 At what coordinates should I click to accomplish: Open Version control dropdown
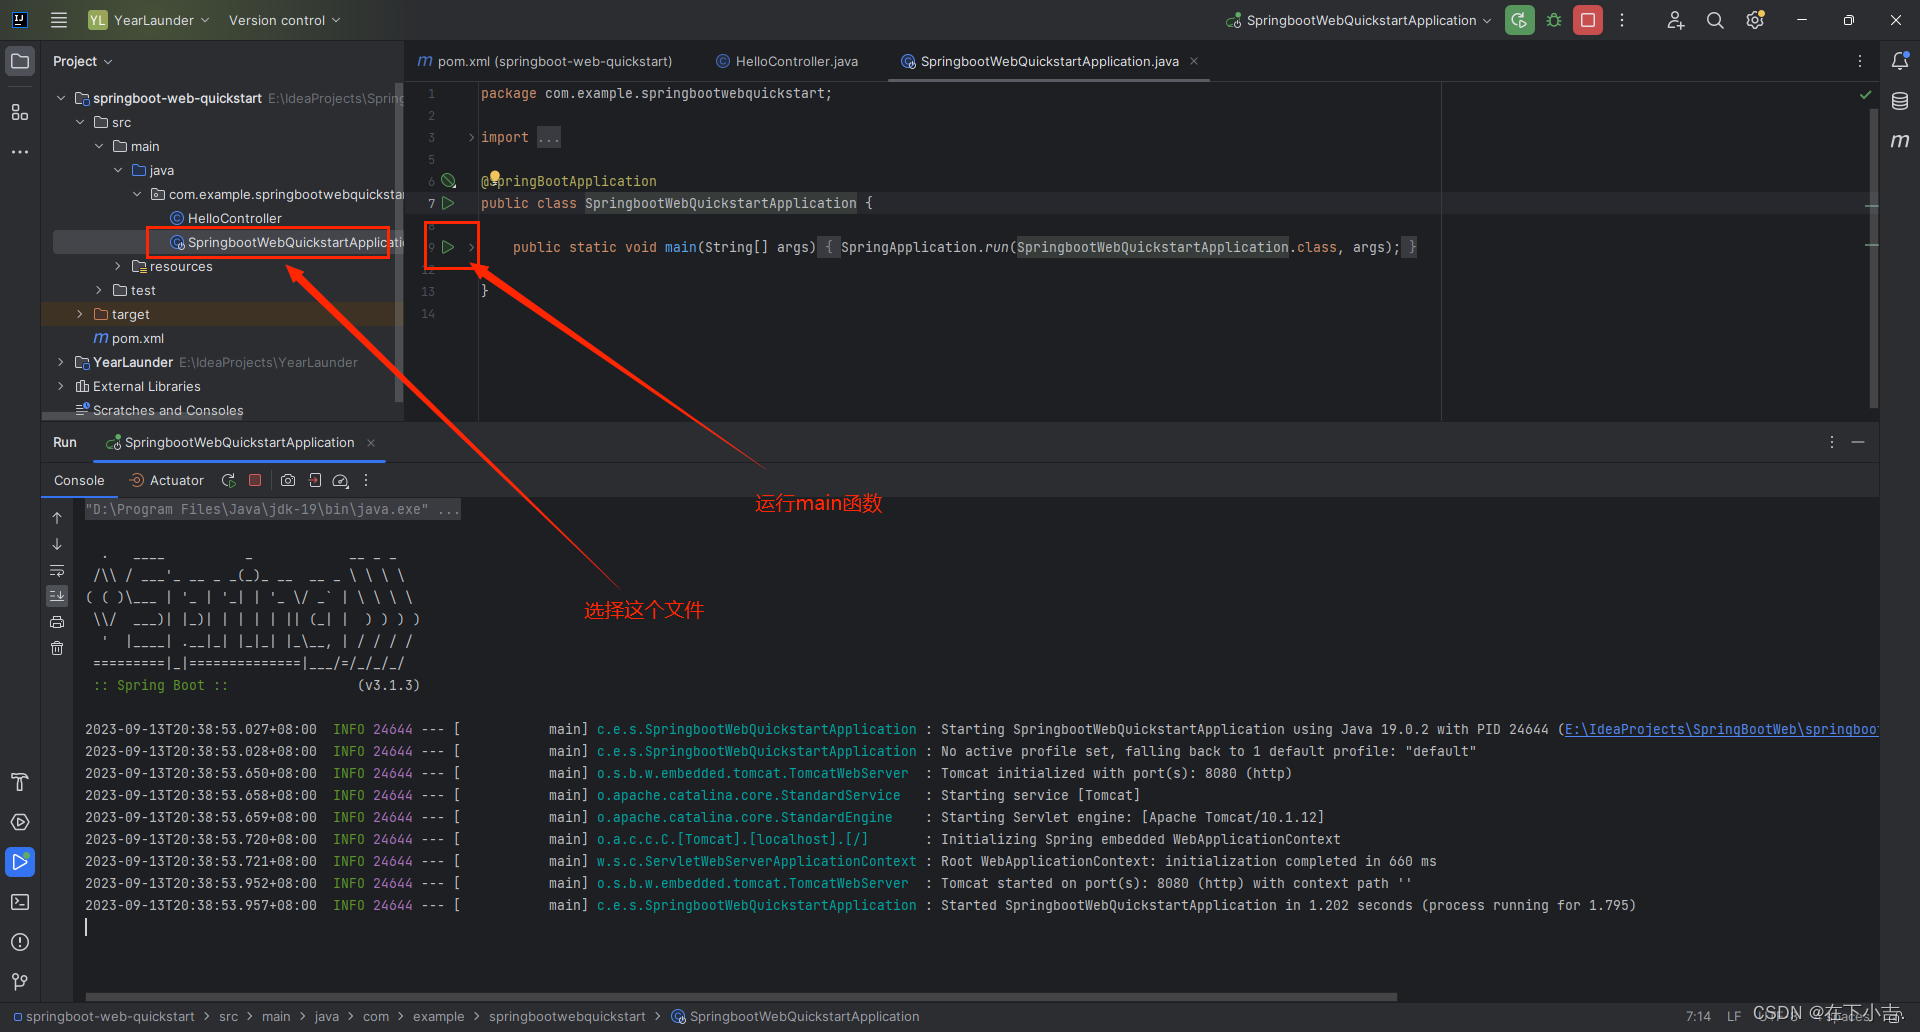tap(285, 20)
